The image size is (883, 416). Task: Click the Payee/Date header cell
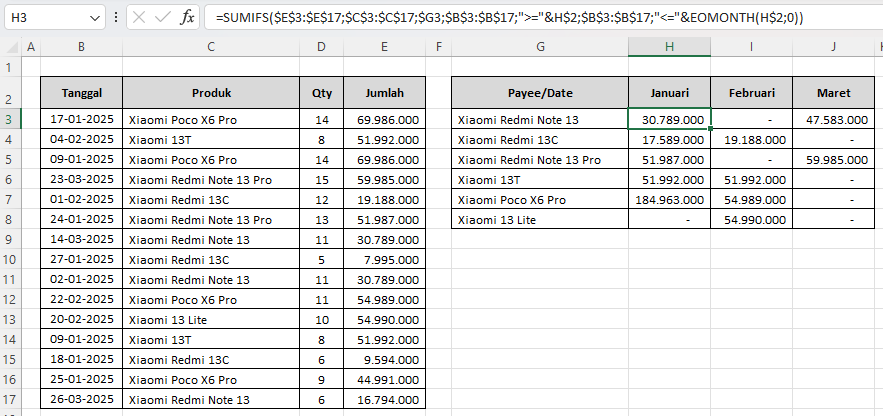(x=540, y=93)
